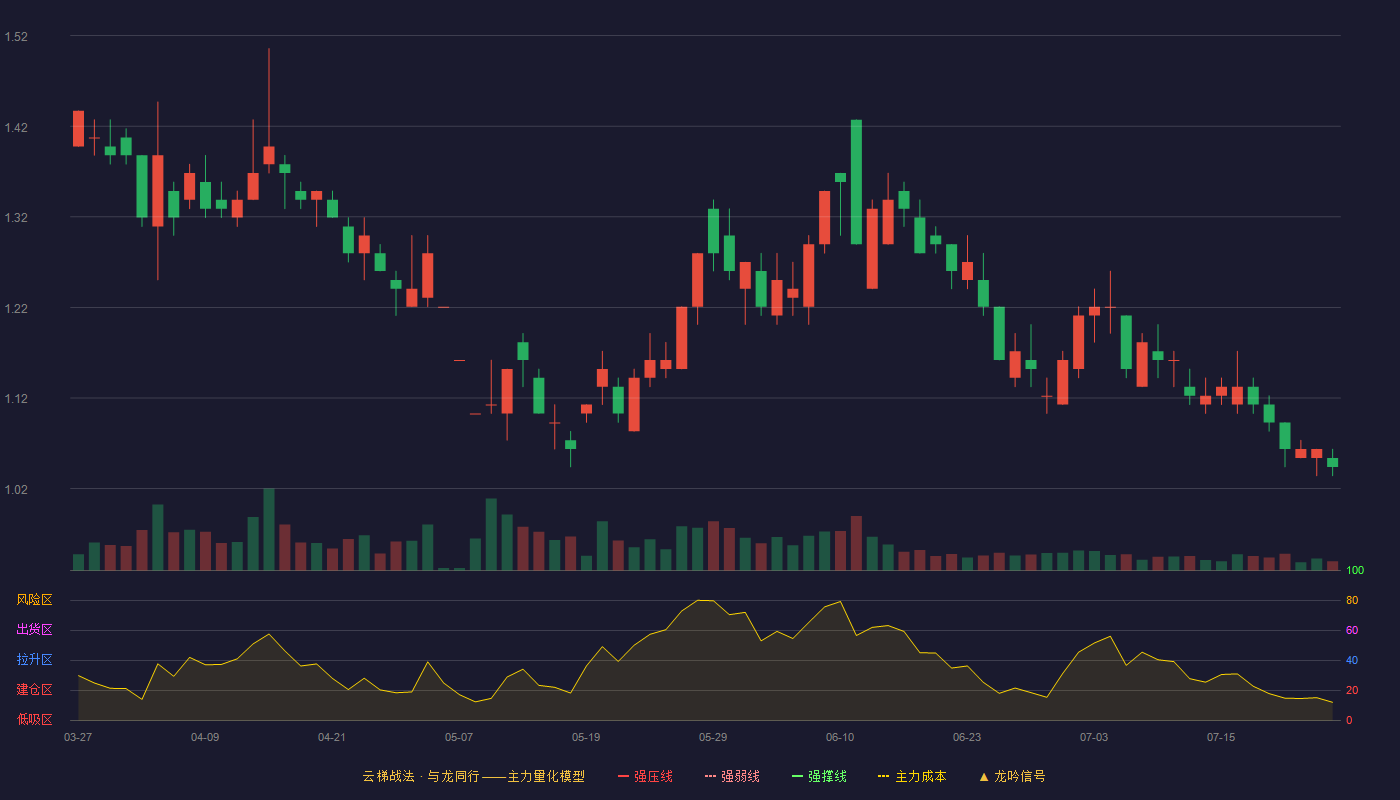Select the red candle with wick reaching 1.52
The image size is (1400, 800).
268,155
